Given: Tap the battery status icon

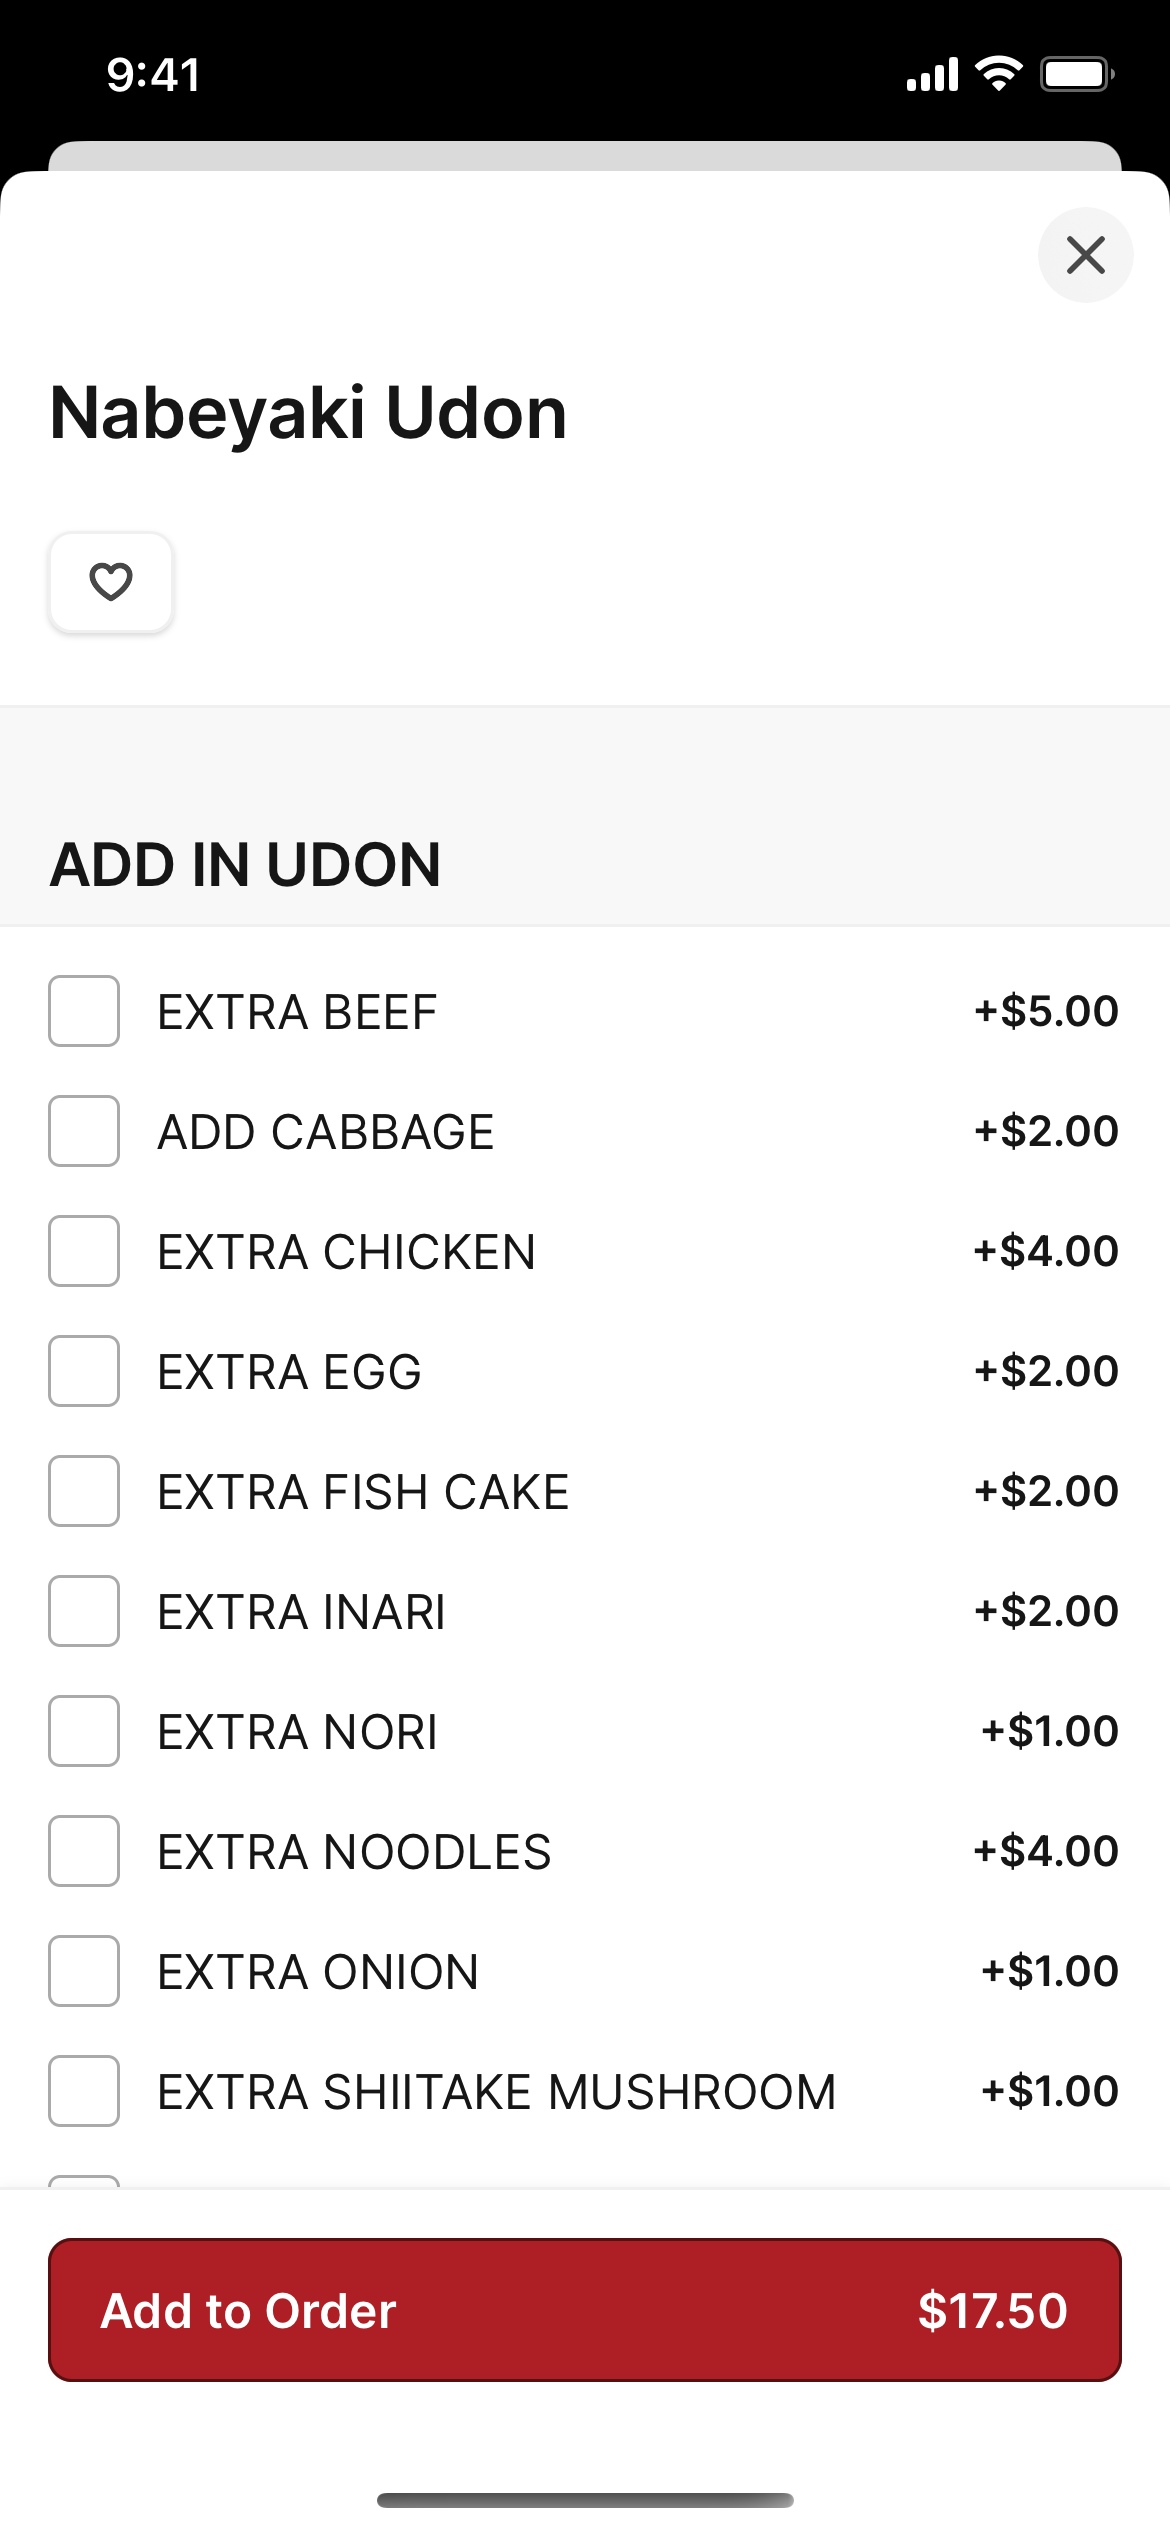Looking at the screenshot, I should tap(1077, 74).
